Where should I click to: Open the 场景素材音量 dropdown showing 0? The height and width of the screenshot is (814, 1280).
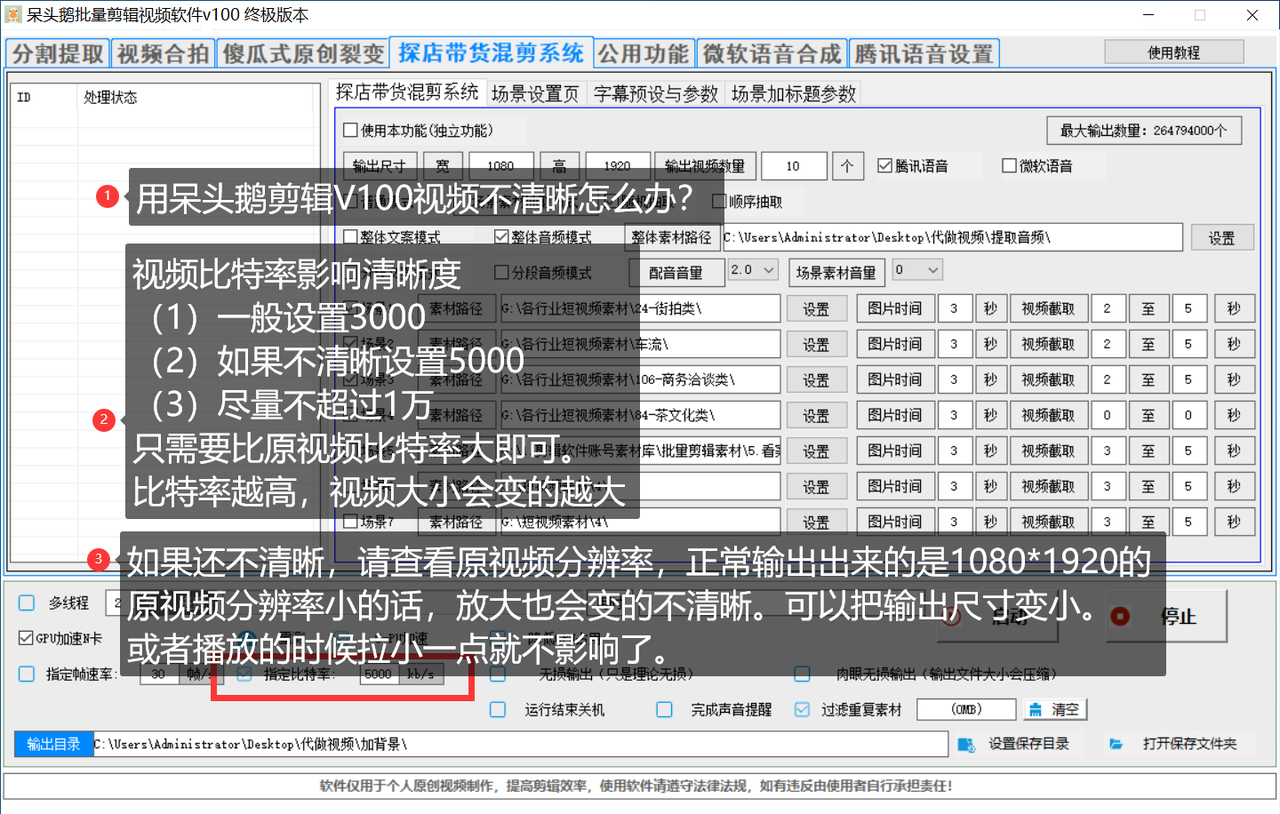click(917, 270)
